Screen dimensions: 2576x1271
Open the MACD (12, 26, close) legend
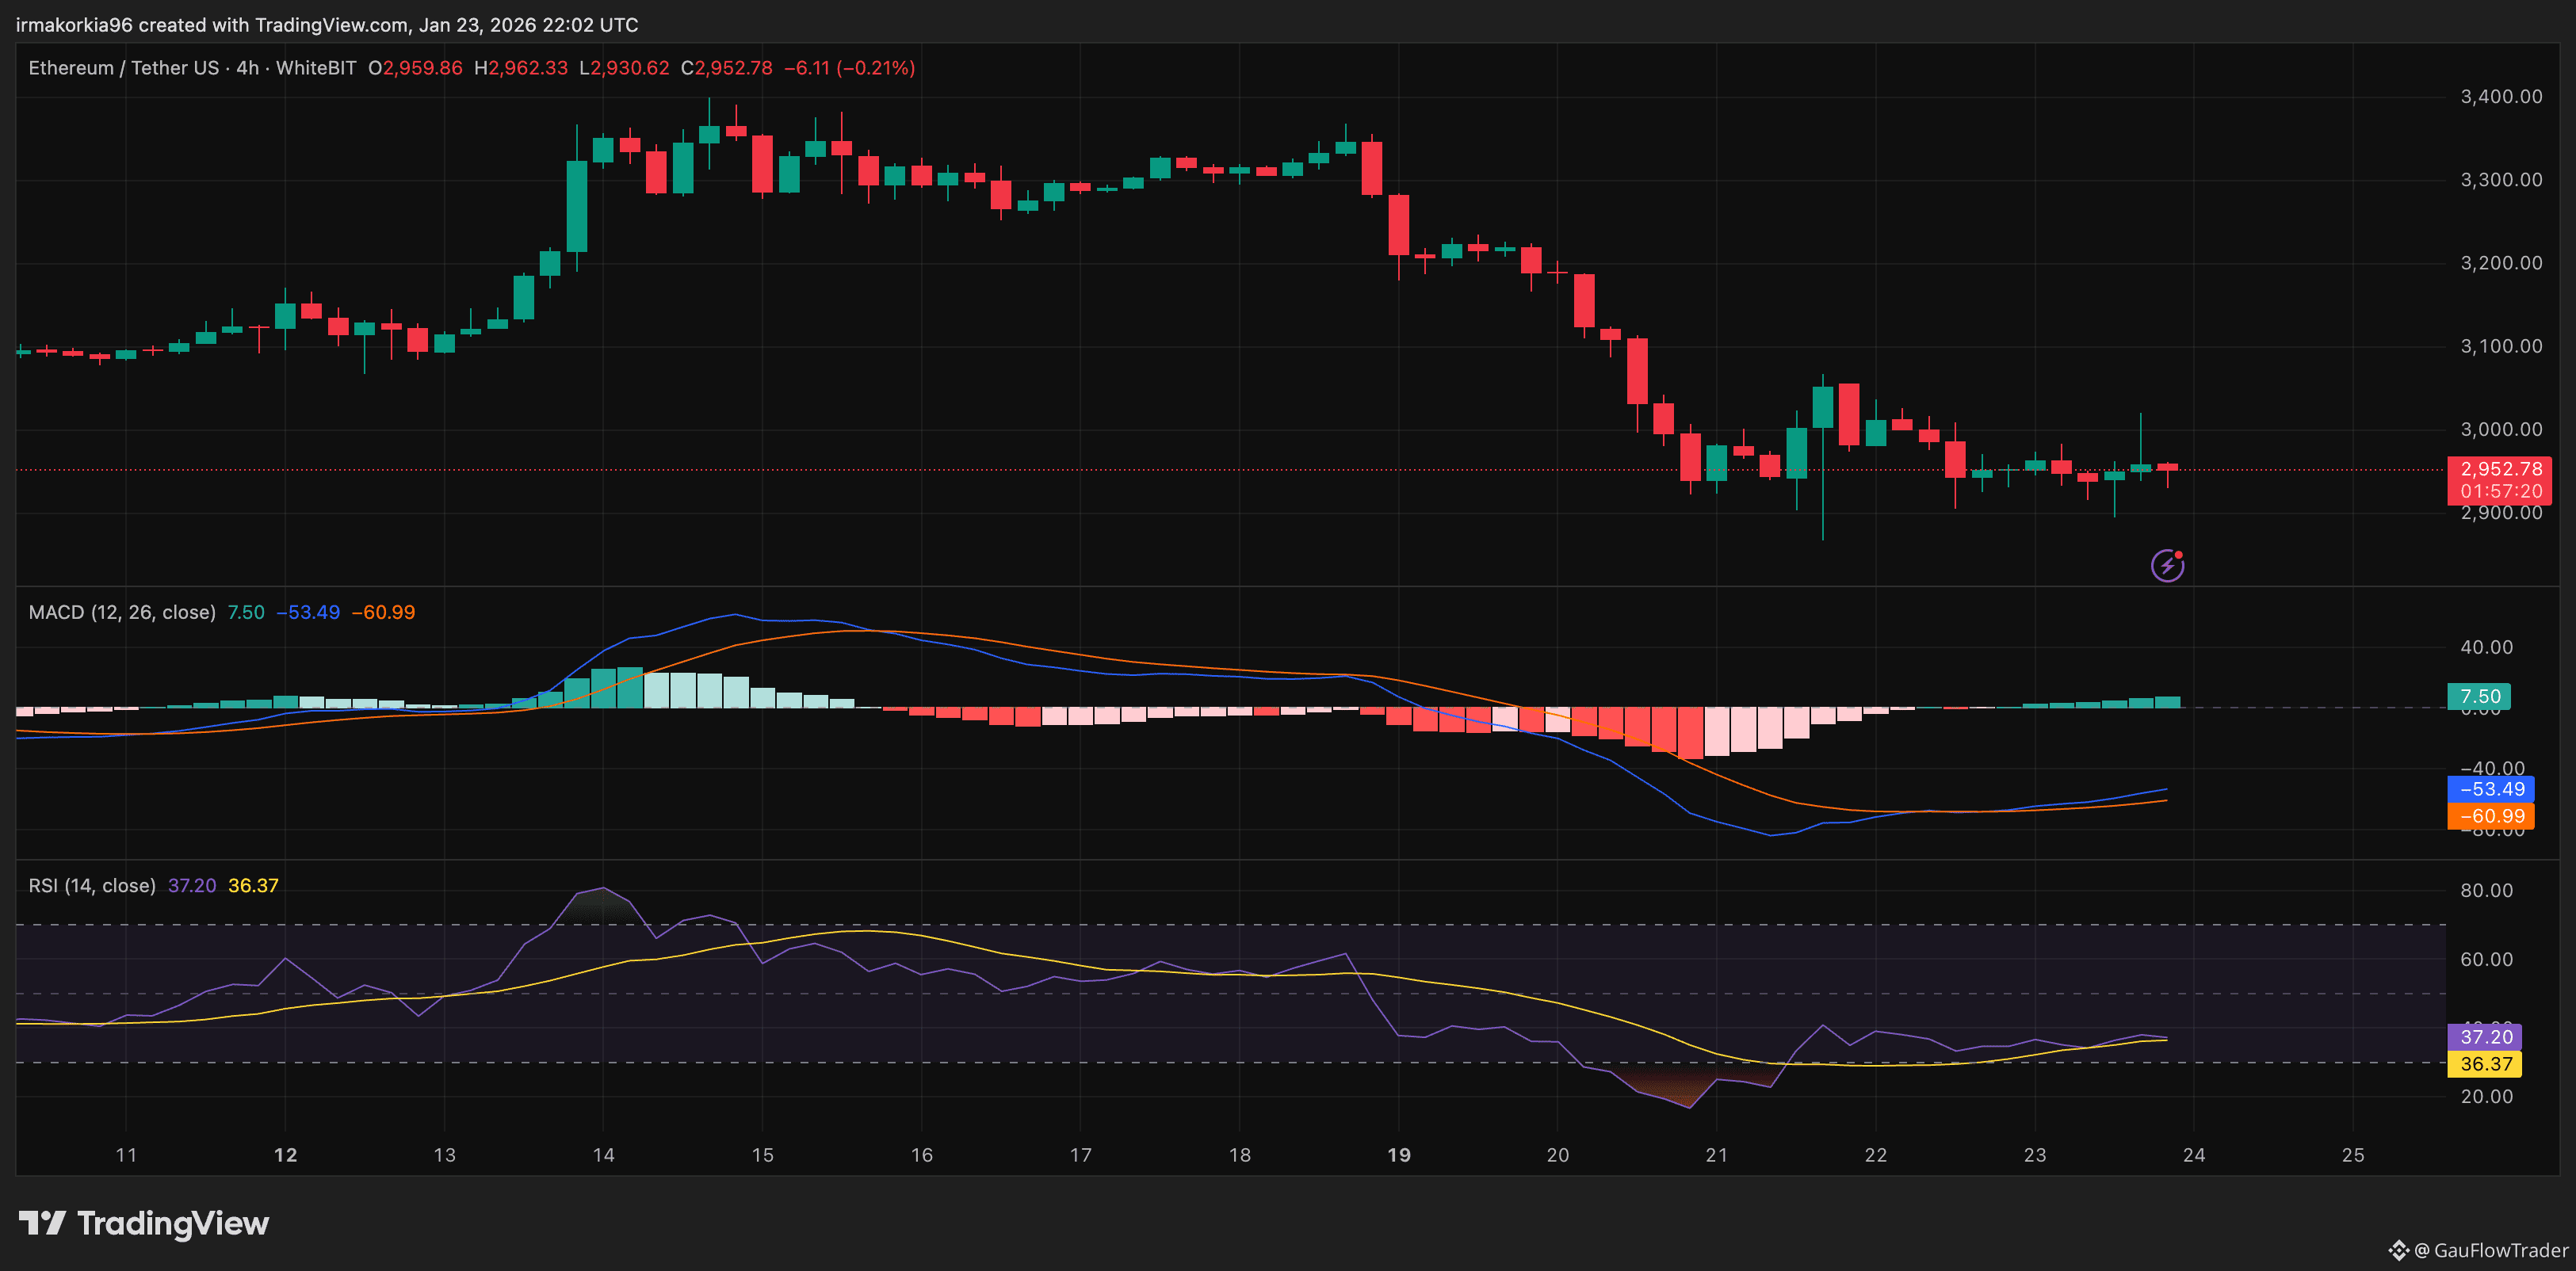click(x=122, y=612)
